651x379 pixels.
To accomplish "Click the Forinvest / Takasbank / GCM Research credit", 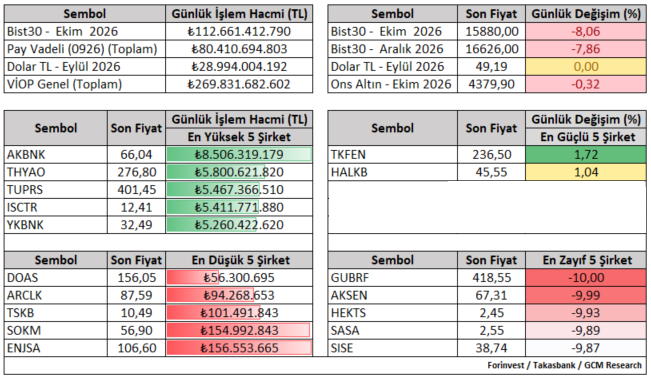I will [x=564, y=365].
